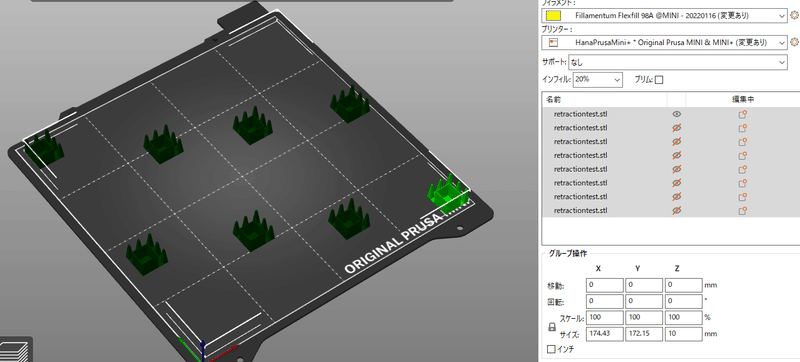The height and width of the screenshot is (362, 800).
Task: Open the printer settings gear icon
Action: (794, 42)
